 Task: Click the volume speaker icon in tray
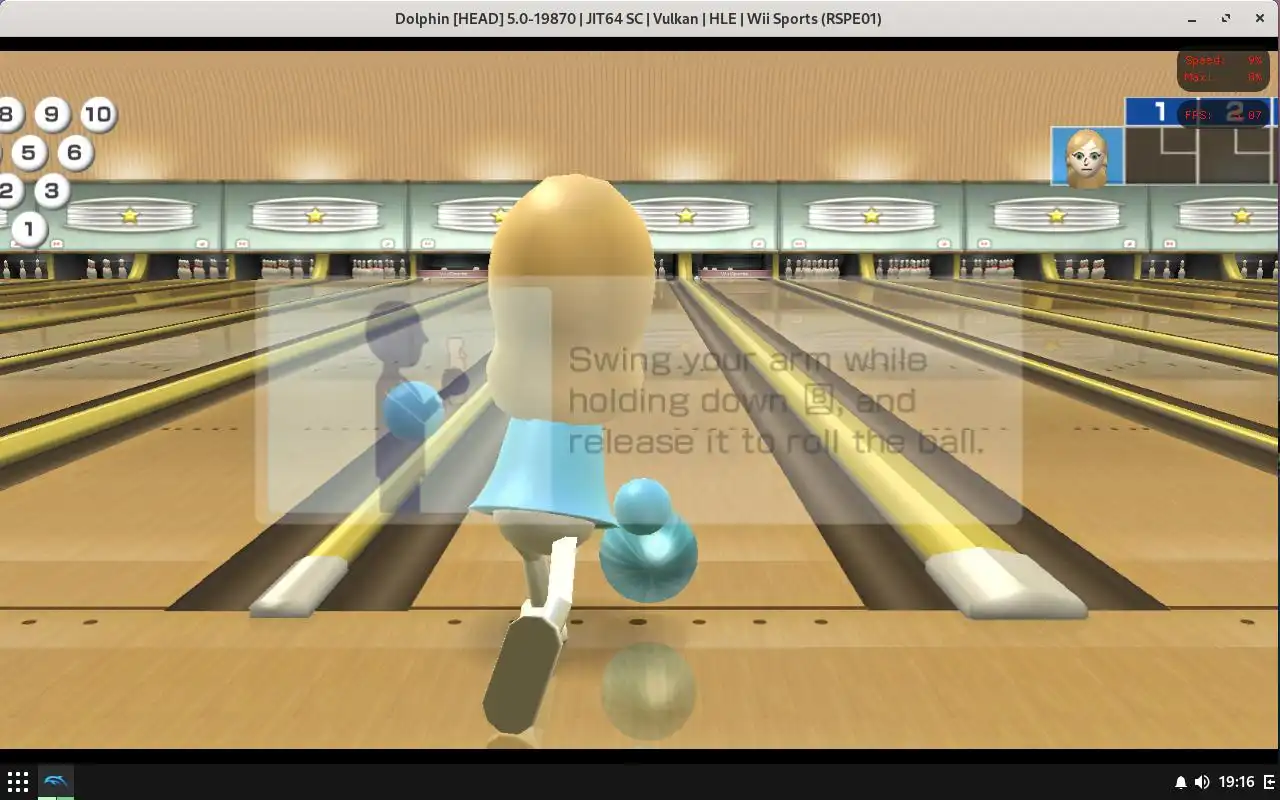click(x=1202, y=782)
